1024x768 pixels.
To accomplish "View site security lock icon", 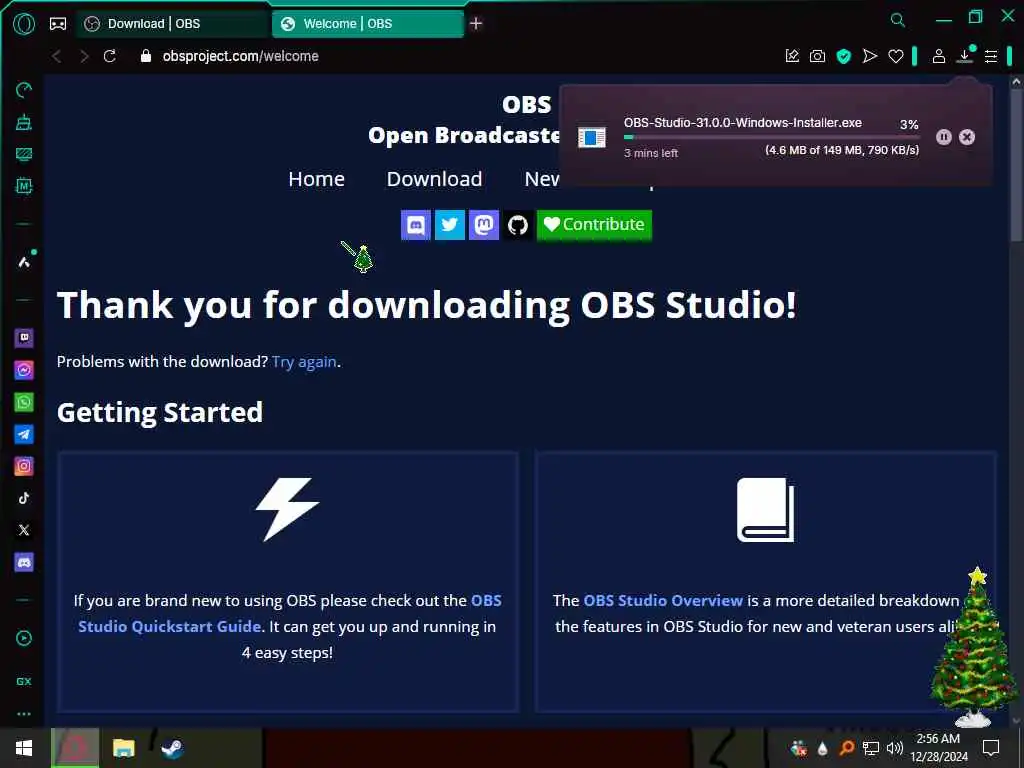I will pyautogui.click(x=146, y=56).
